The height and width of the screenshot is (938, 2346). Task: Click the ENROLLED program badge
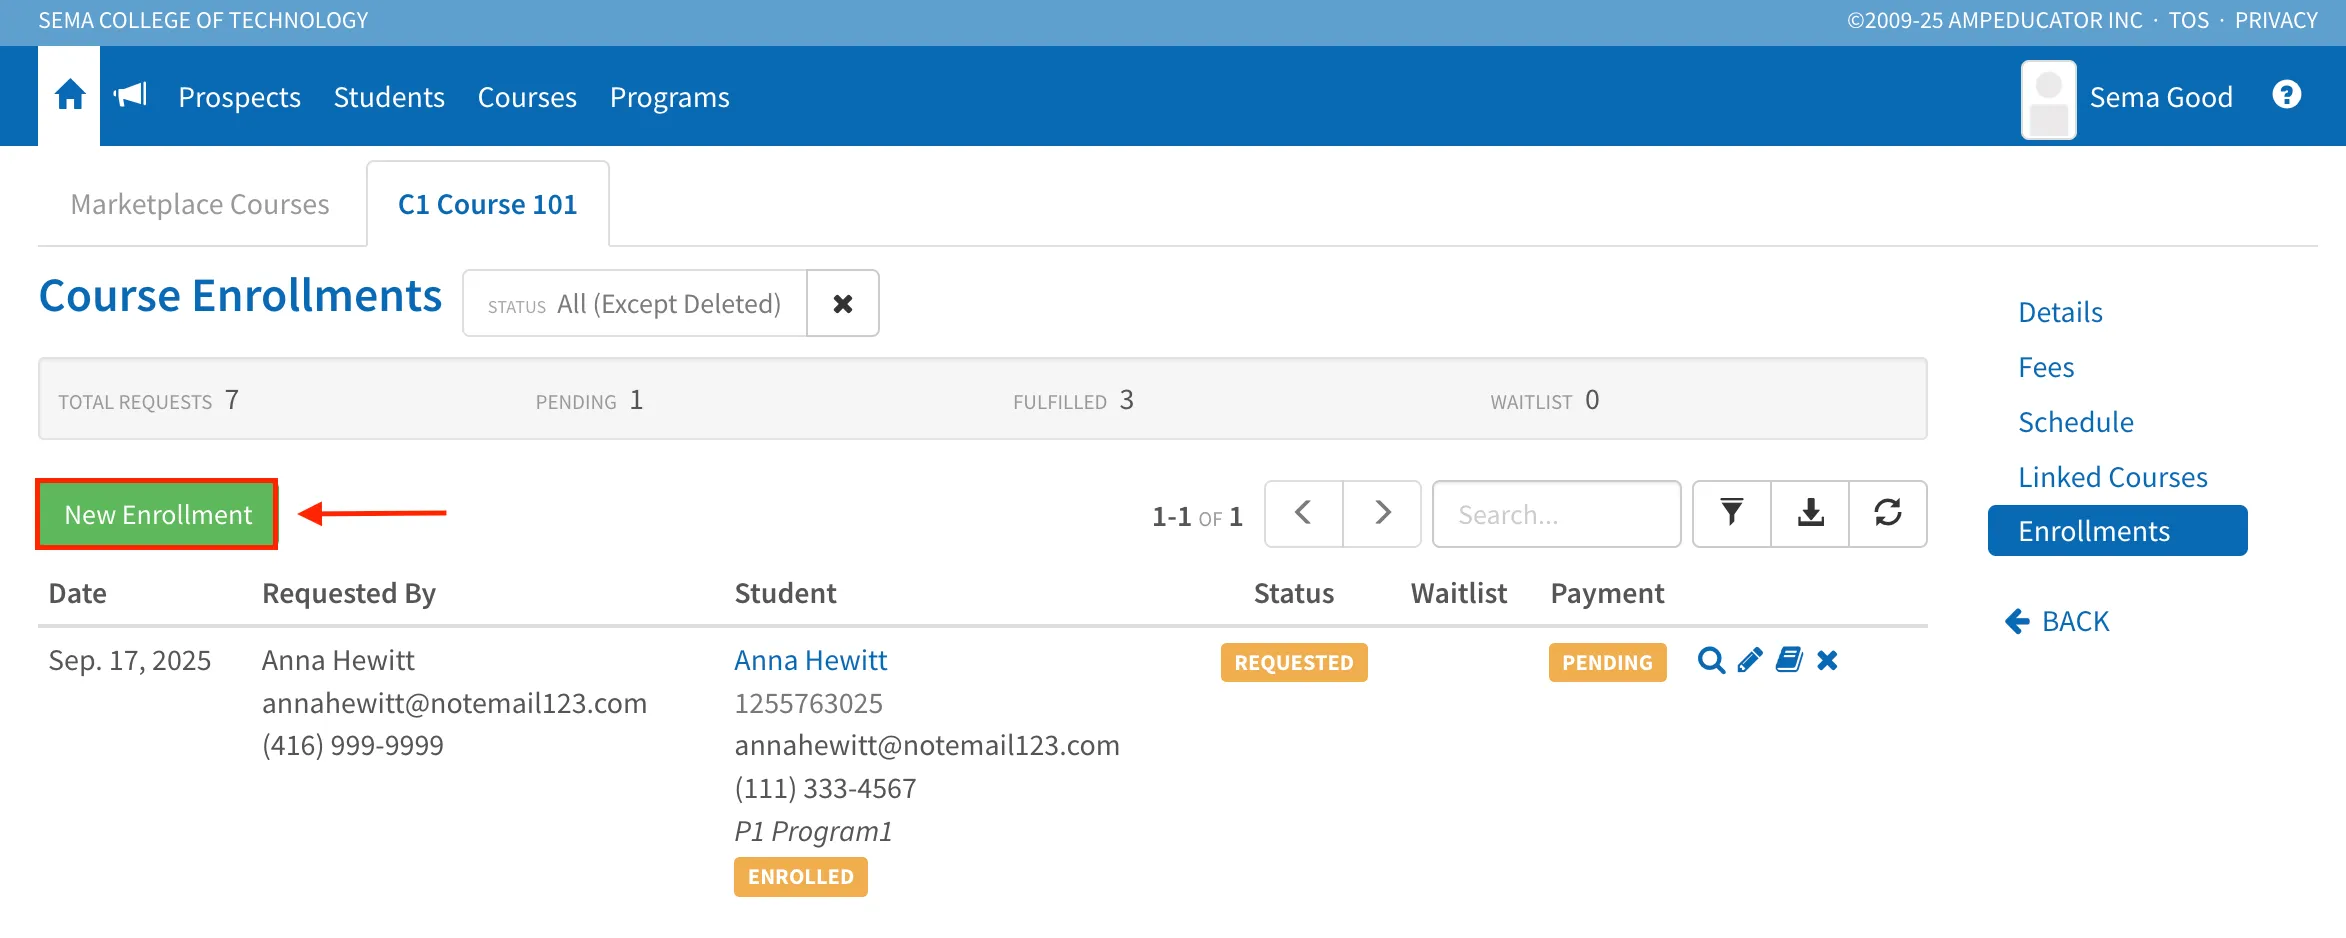click(x=801, y=877)
